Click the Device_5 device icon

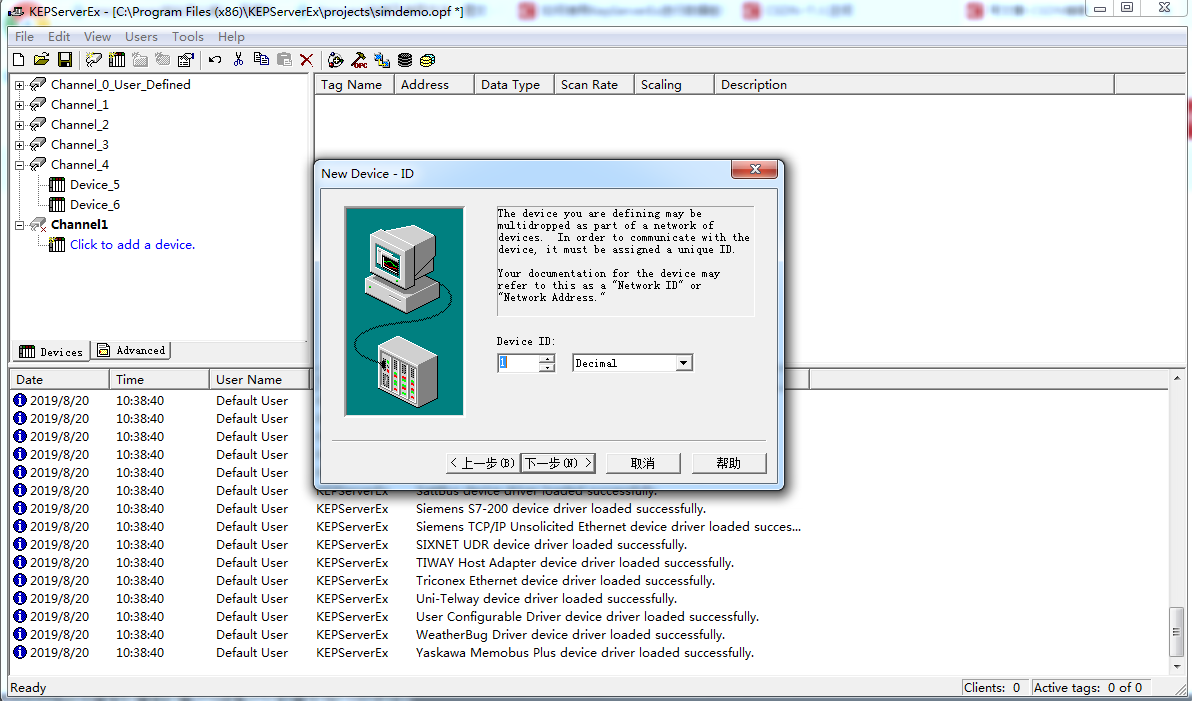pos(56,184)
